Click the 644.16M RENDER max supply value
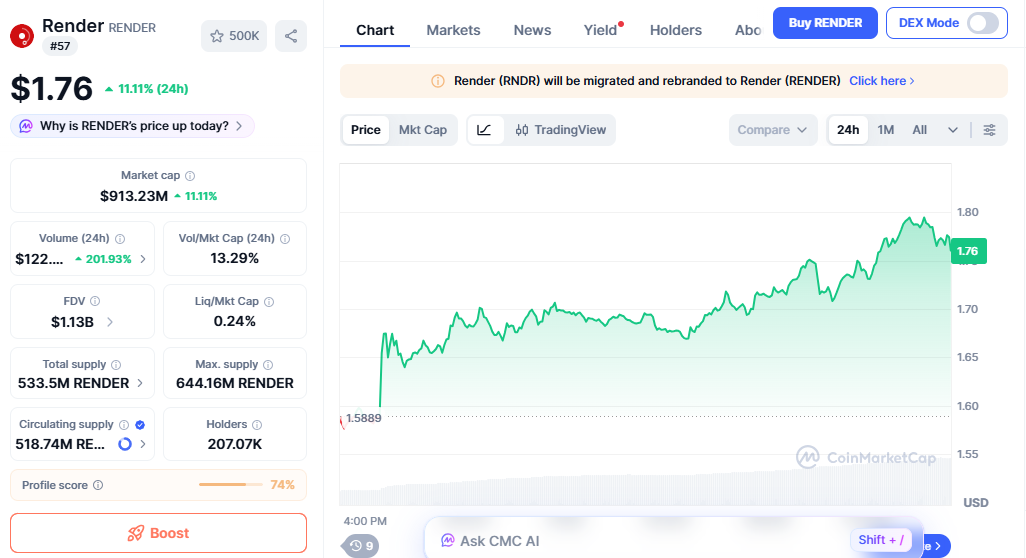 click(x=235, y=383)
